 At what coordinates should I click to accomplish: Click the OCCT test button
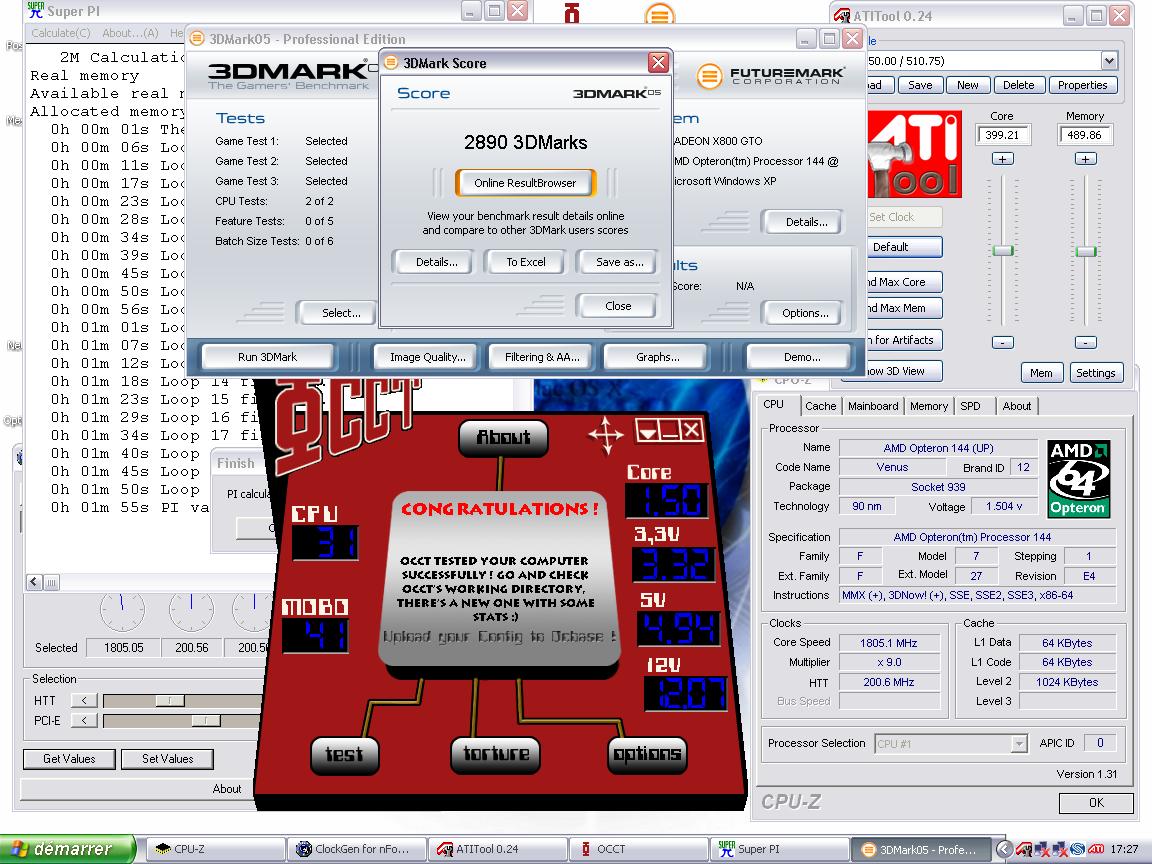344,755
